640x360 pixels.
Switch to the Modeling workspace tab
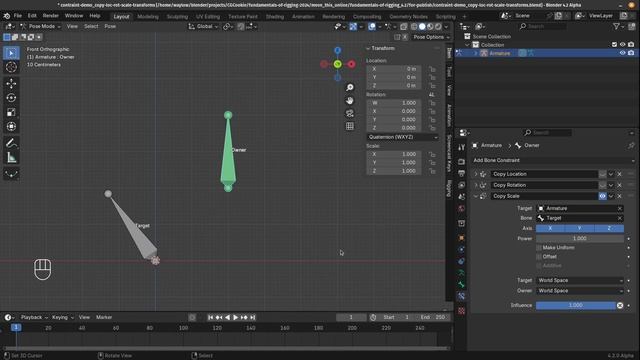point(148,17)
